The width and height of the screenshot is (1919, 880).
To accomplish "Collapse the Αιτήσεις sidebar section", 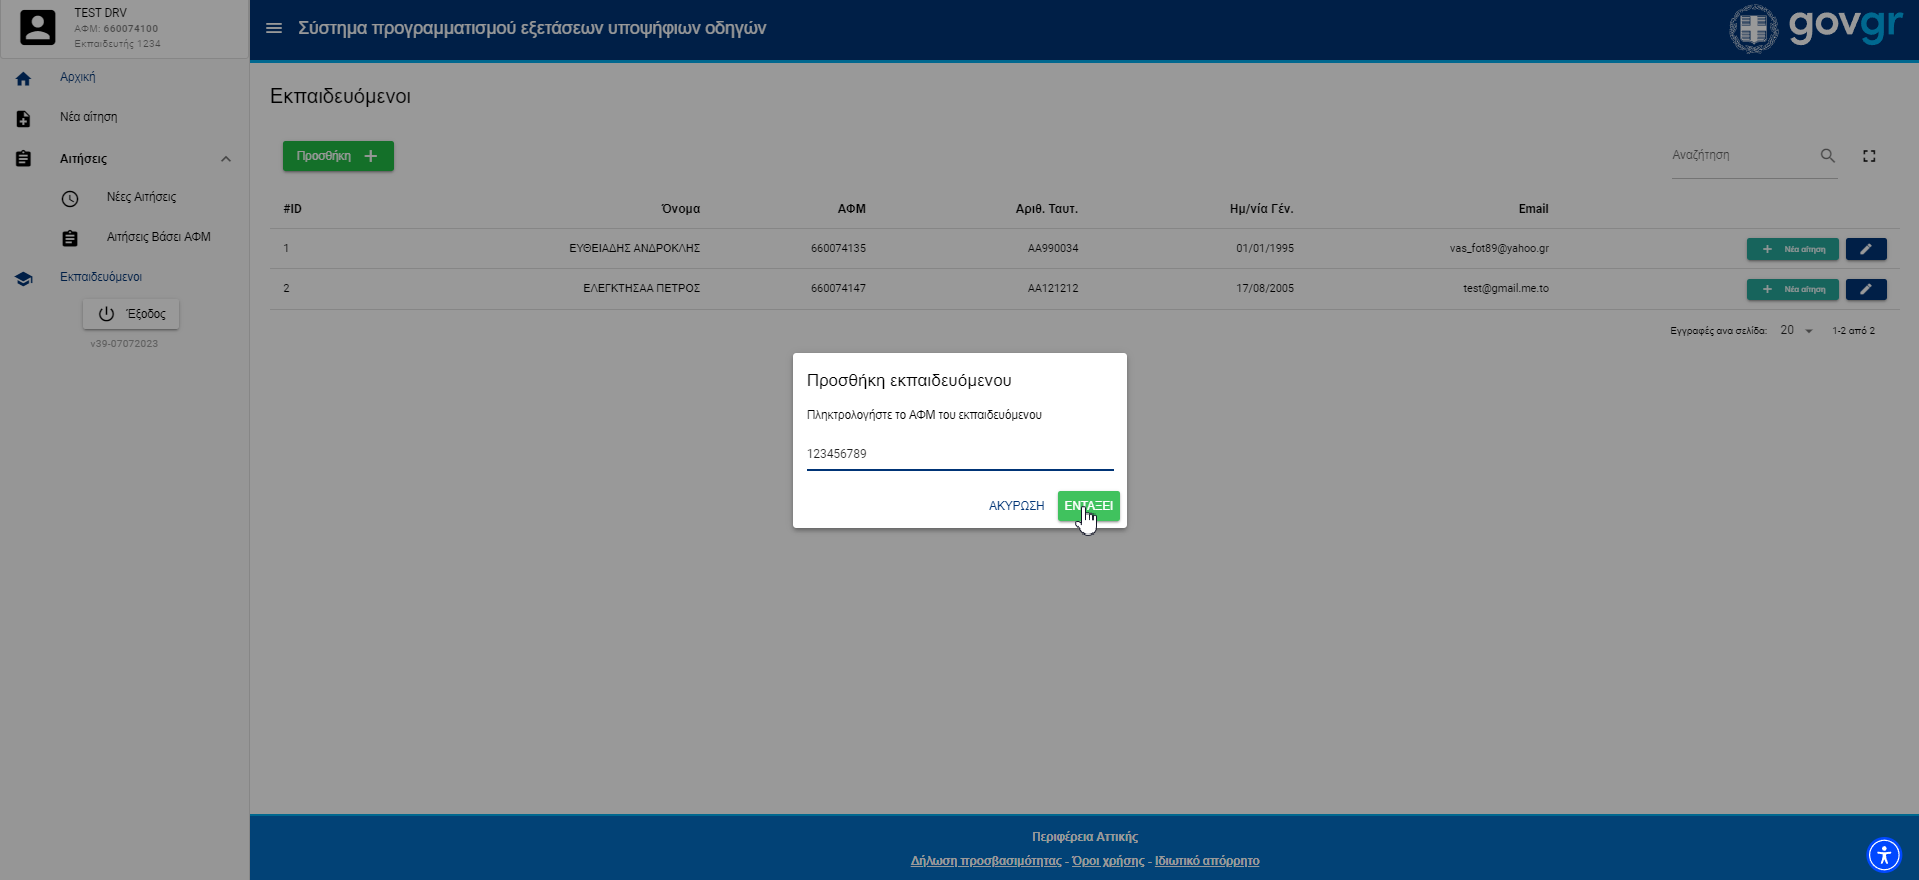I will point(225,159).
